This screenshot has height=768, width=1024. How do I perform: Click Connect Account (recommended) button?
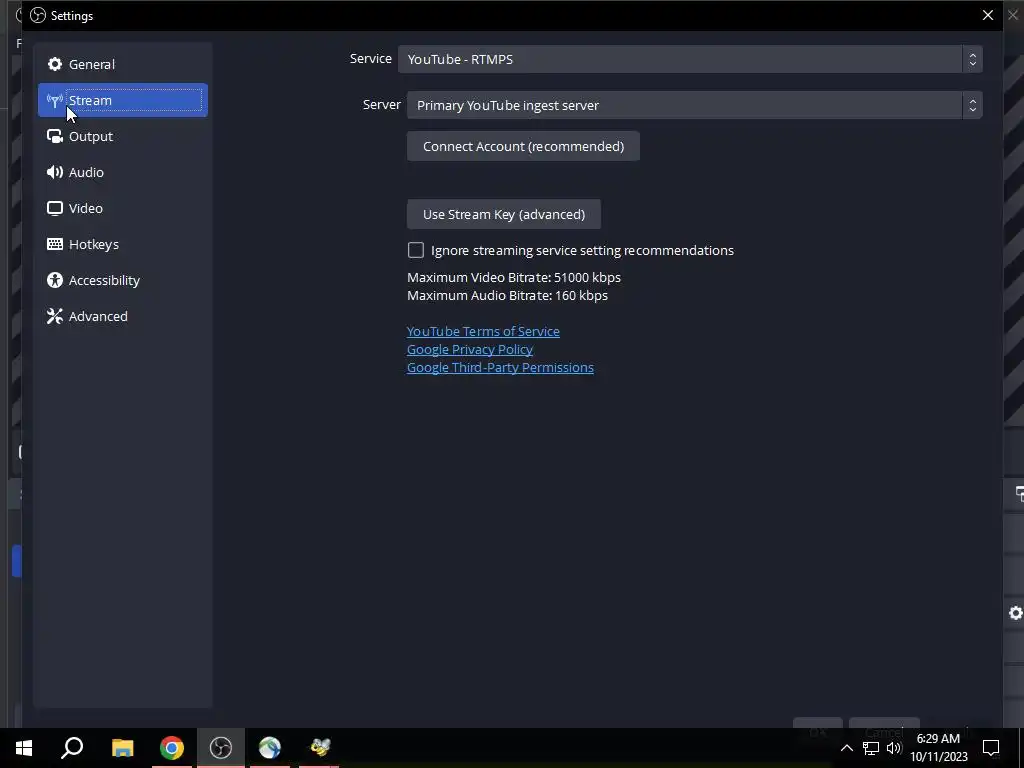pos(523,146)
